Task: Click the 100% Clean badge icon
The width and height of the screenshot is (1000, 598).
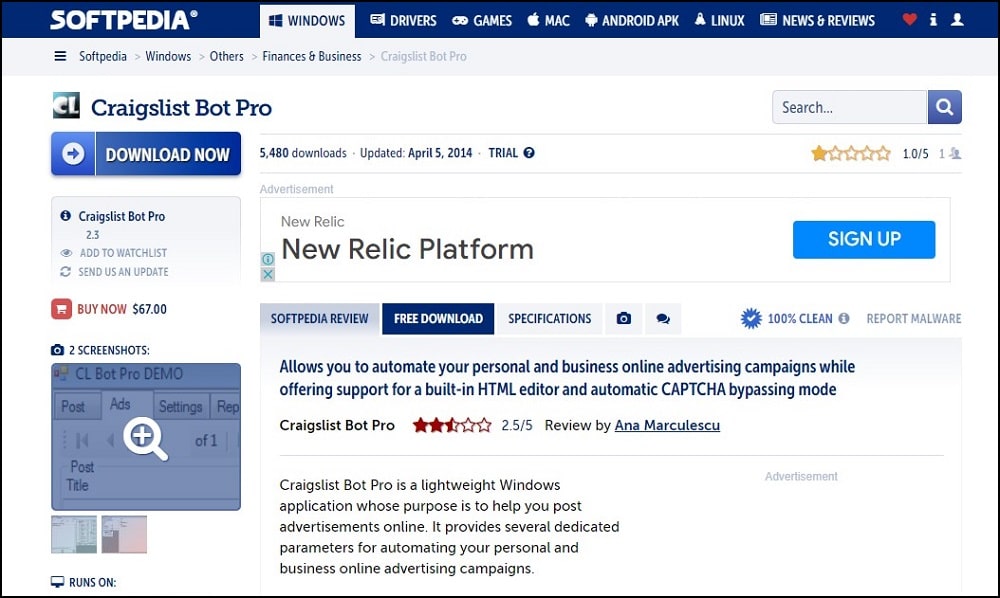Action: (x=751, y=318)
